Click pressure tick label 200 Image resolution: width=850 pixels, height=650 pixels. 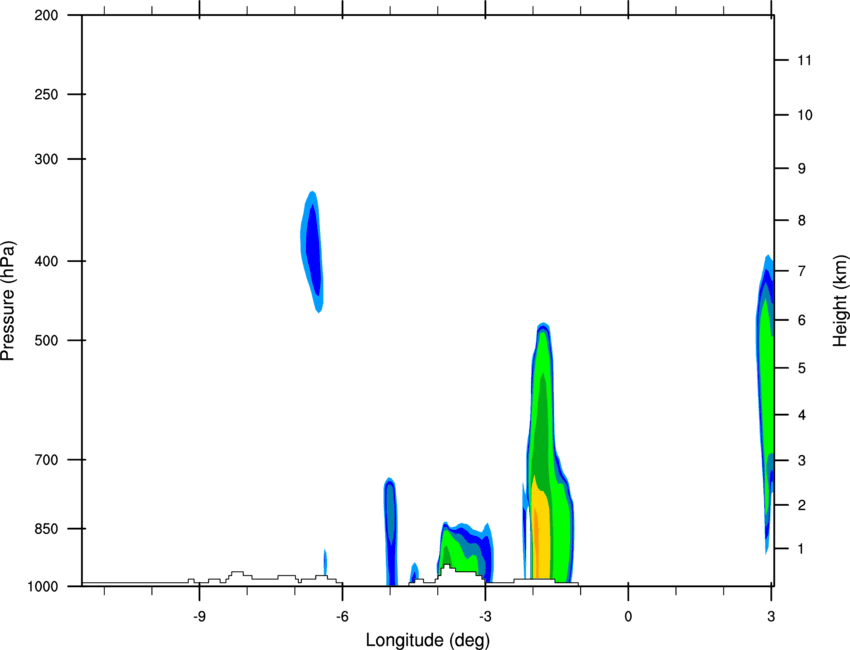tap(46, 15)
